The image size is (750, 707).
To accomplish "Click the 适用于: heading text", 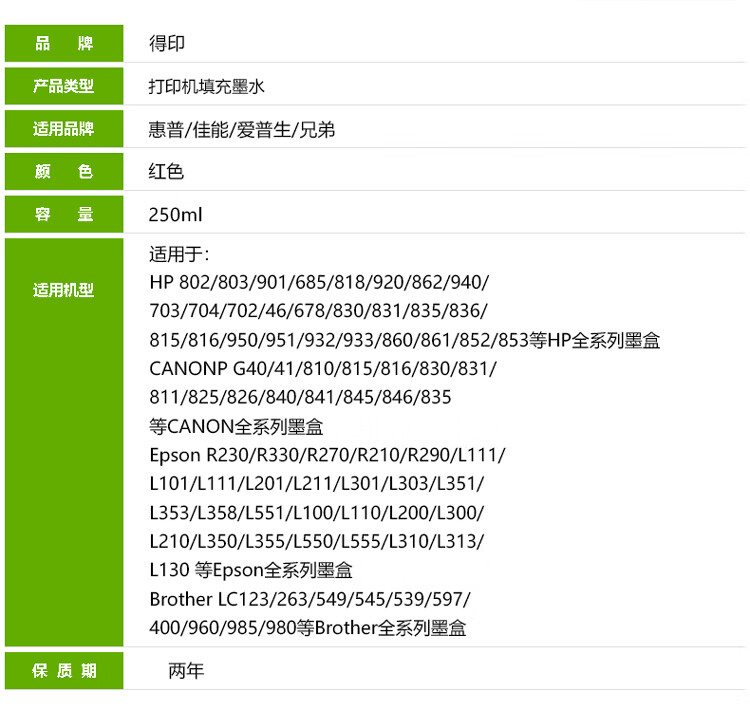I will 179,254.
